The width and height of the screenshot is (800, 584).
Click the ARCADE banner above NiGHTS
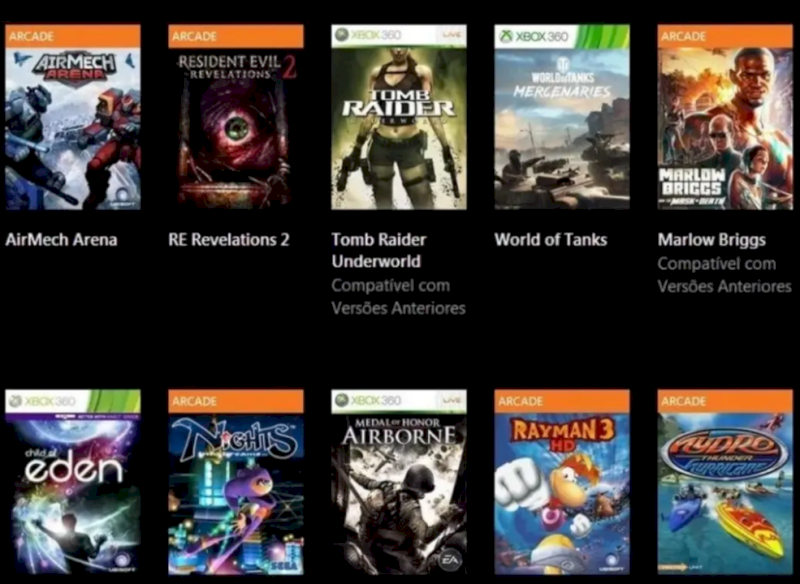click(x=236, y=401)
